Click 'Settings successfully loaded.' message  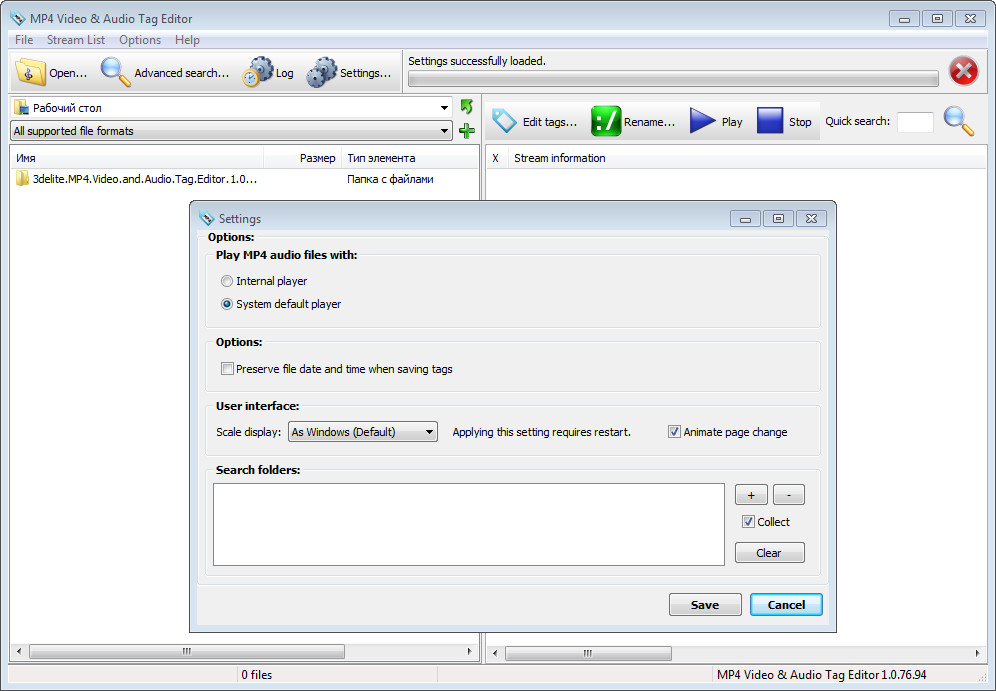477,61
